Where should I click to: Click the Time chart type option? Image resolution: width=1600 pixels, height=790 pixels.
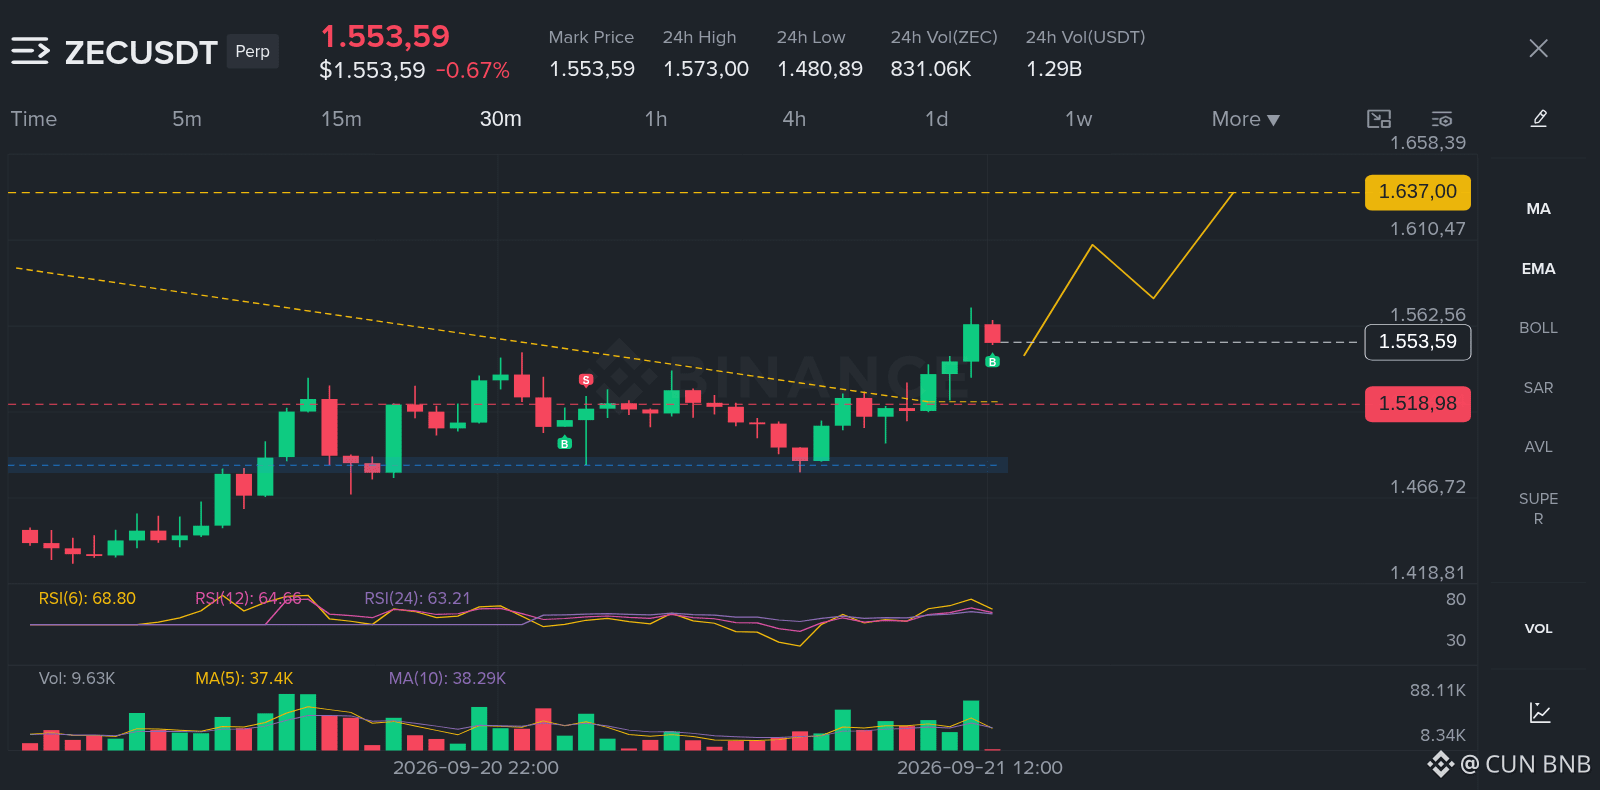[34, 119]
